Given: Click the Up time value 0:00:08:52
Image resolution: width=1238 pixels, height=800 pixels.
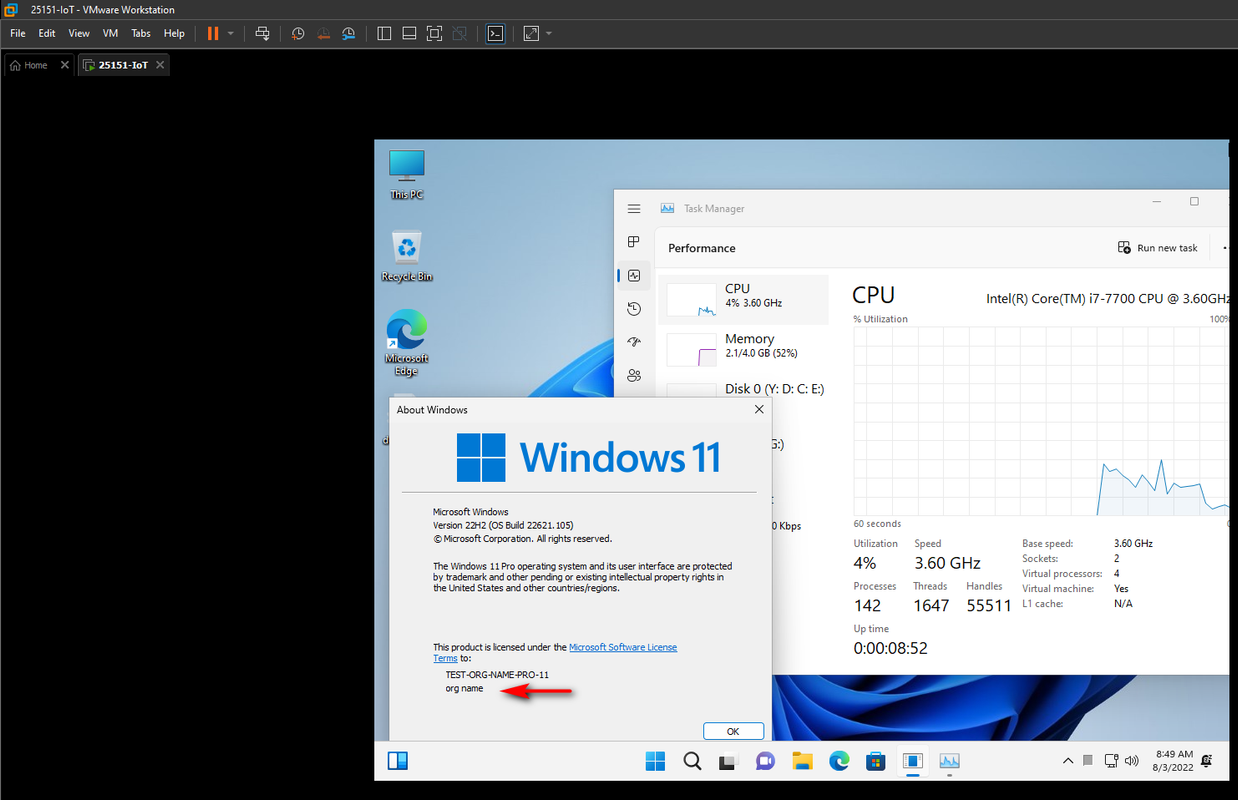Looking at the screenshot, I should coord(890,648).
